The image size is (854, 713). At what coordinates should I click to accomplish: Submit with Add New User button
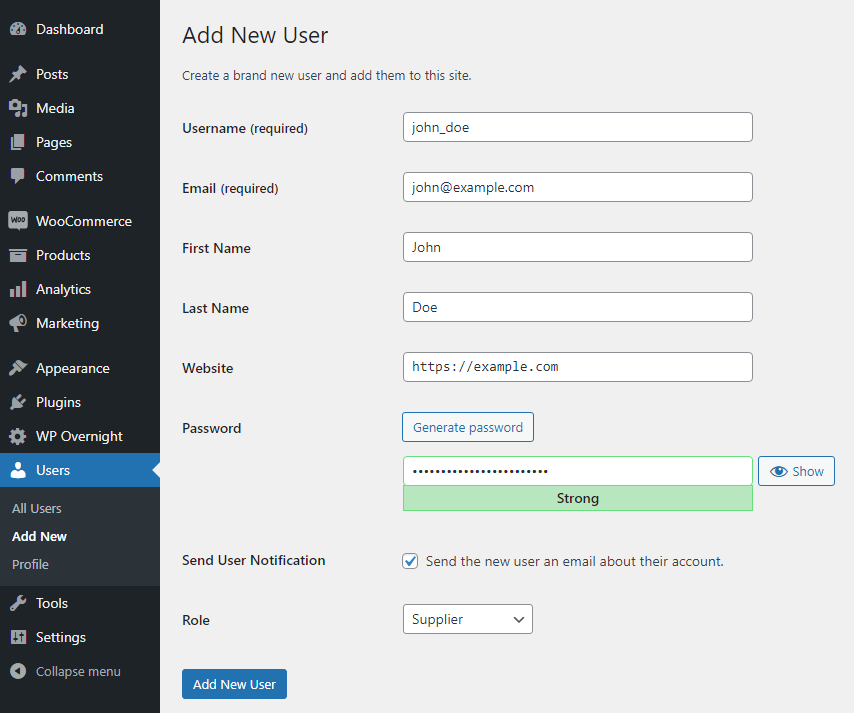234,684
